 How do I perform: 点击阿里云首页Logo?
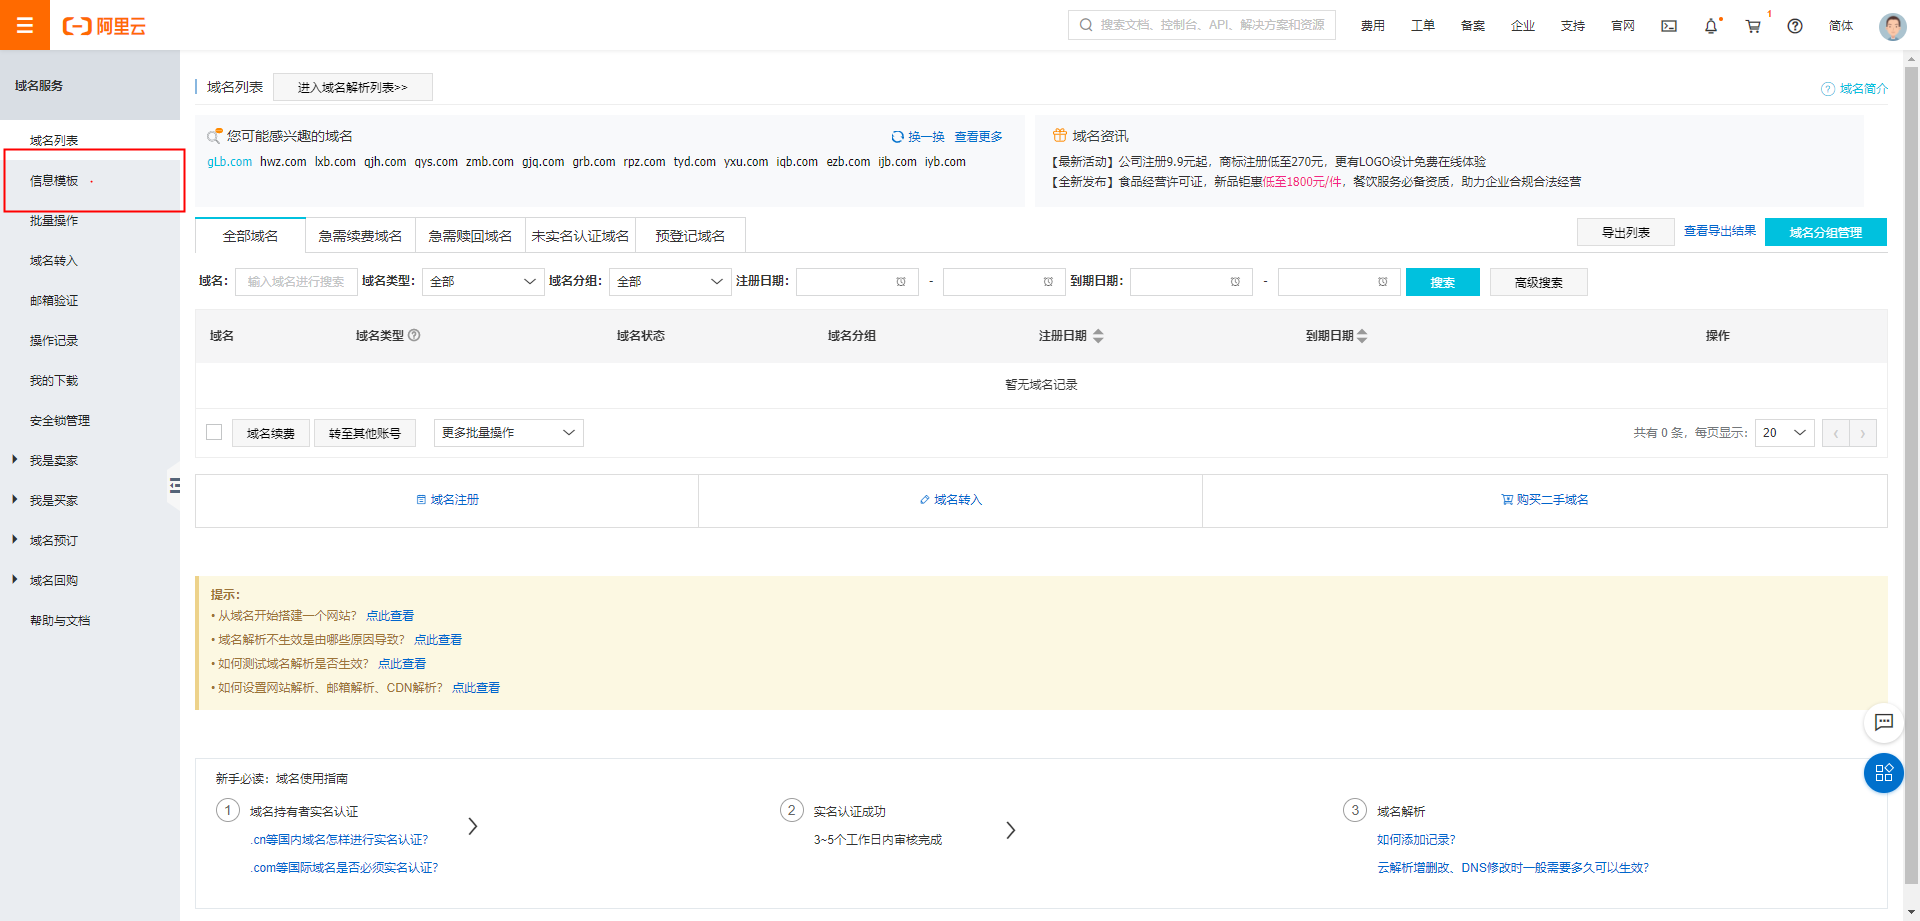coord(105,26)
